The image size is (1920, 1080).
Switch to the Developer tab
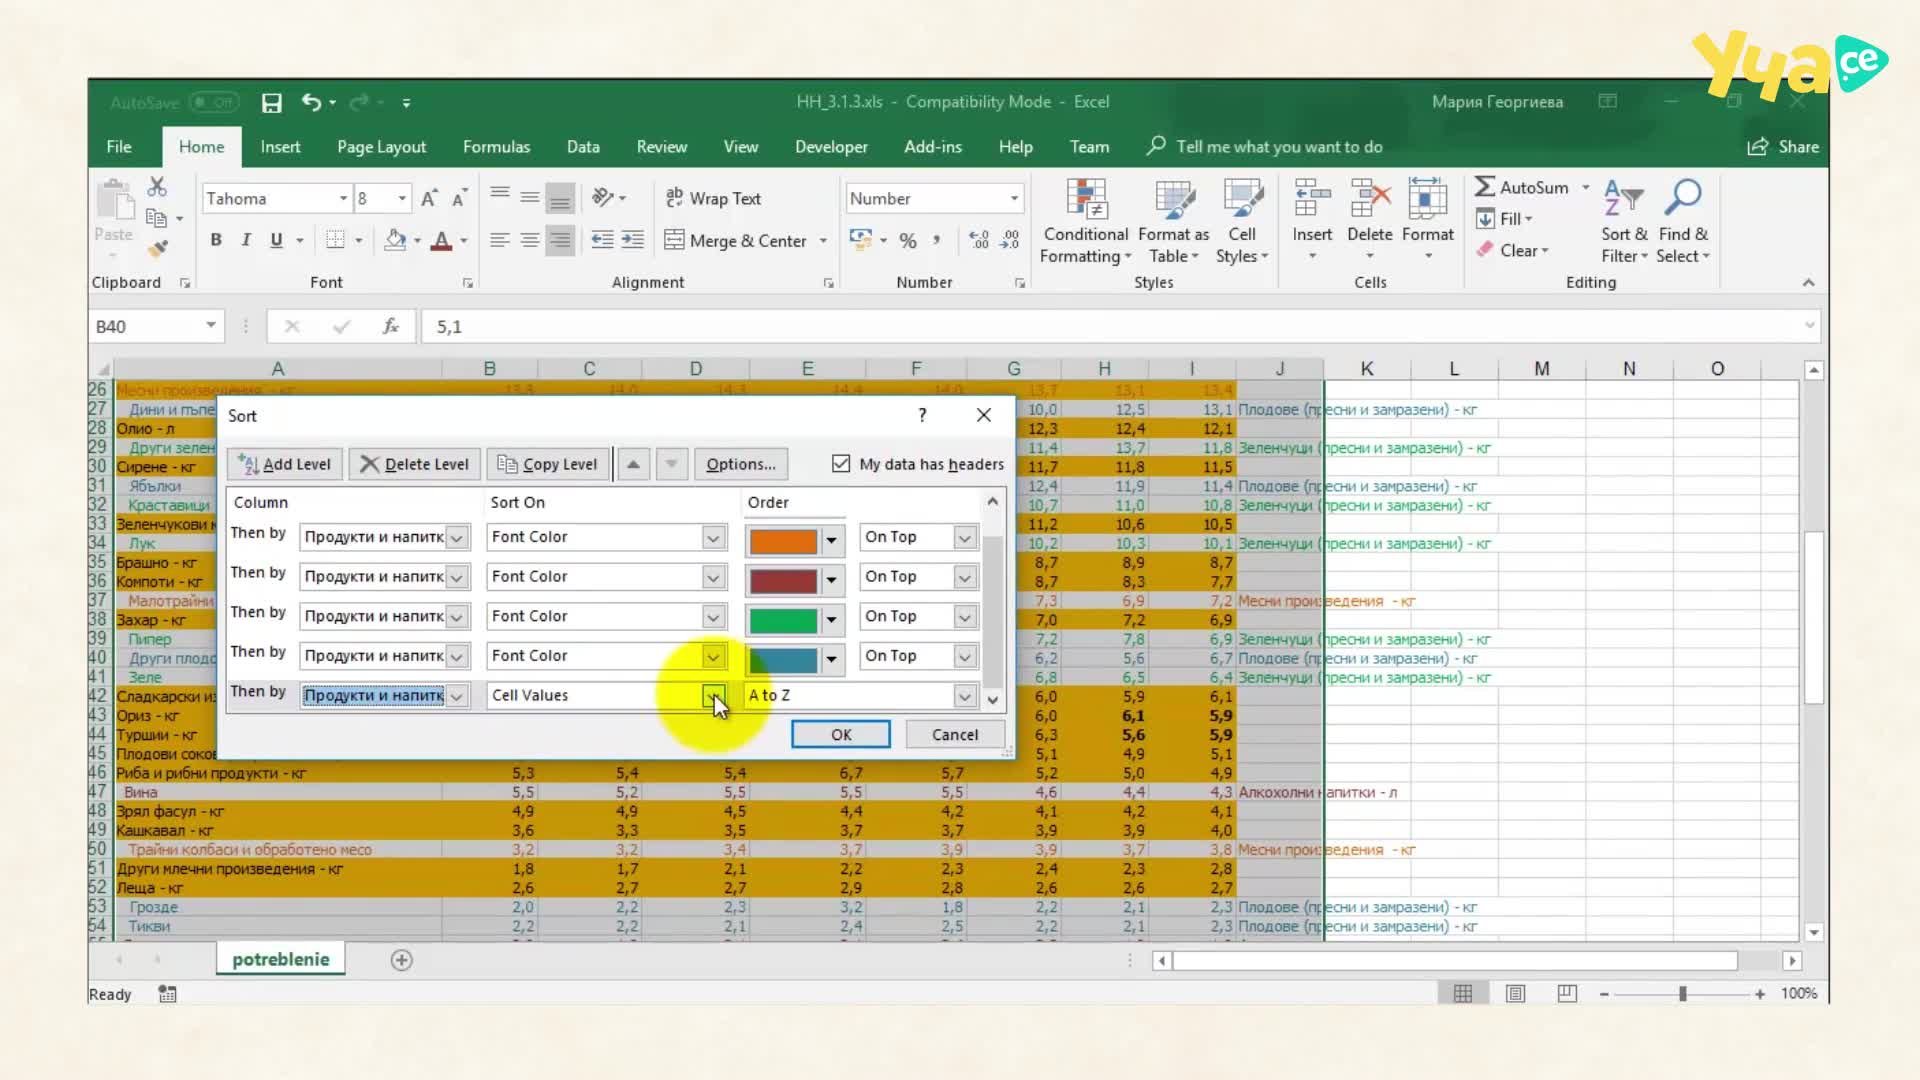(831, 147)
